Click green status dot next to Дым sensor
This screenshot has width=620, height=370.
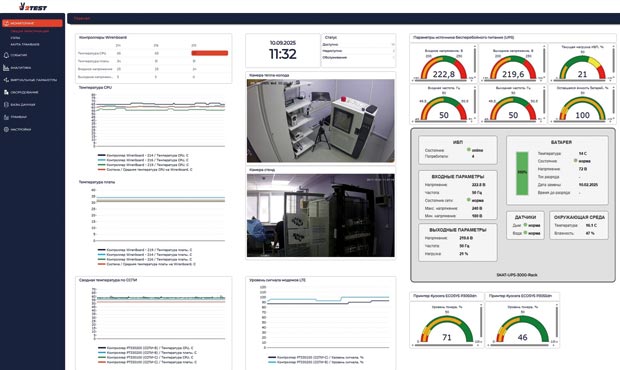525,225
